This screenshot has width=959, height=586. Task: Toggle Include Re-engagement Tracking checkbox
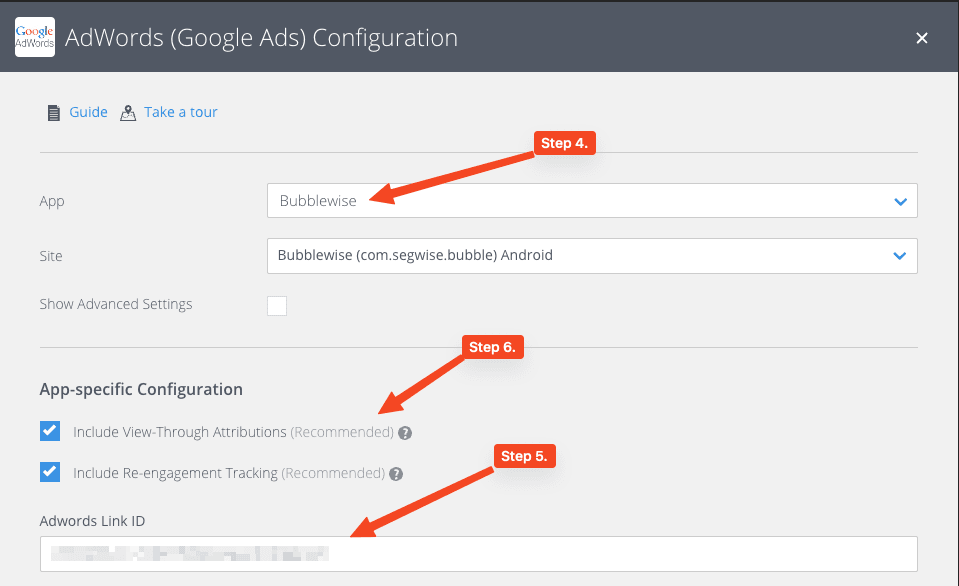pos(50,472)
